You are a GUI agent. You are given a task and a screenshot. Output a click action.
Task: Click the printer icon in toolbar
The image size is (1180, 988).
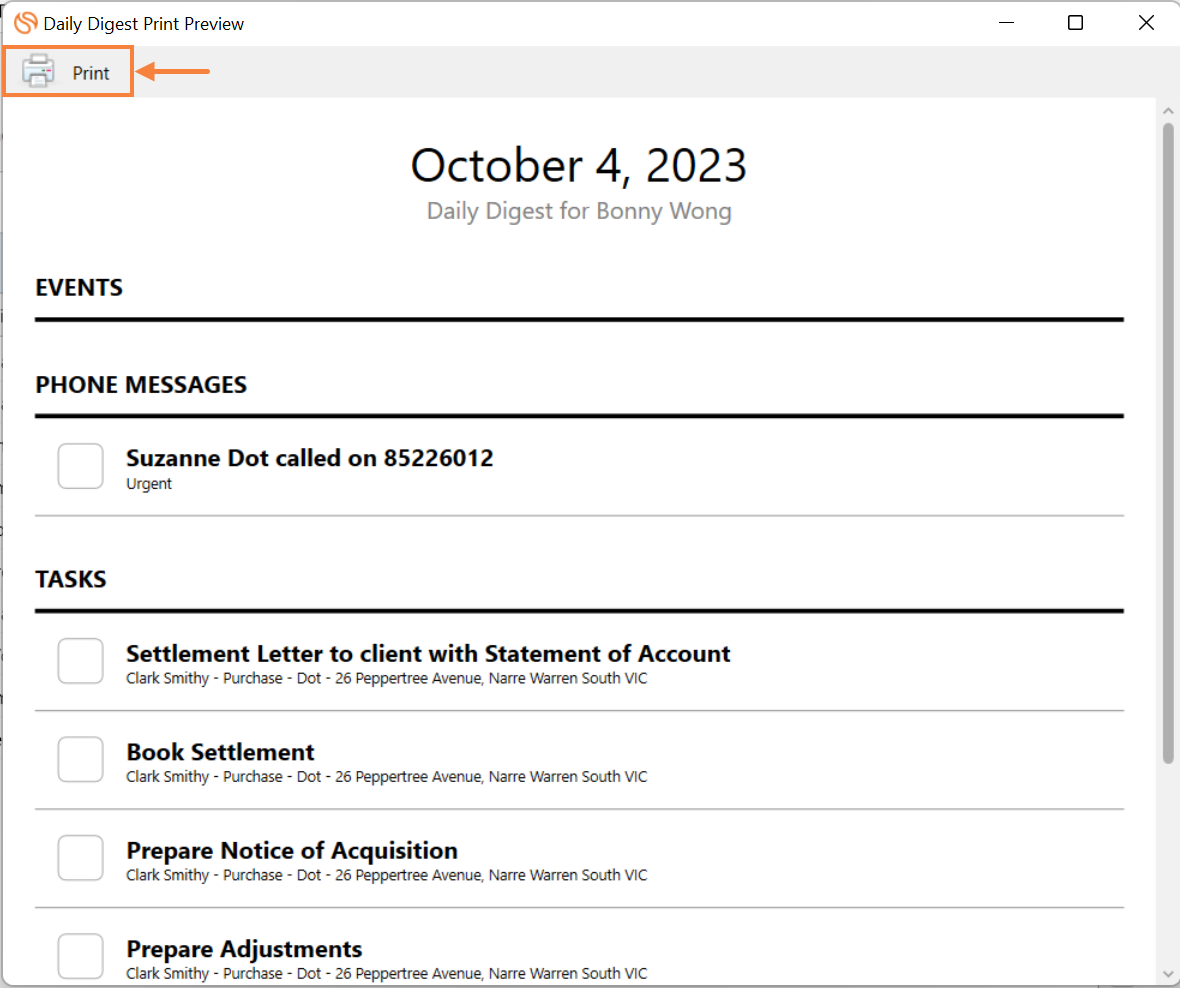point(38,71)
